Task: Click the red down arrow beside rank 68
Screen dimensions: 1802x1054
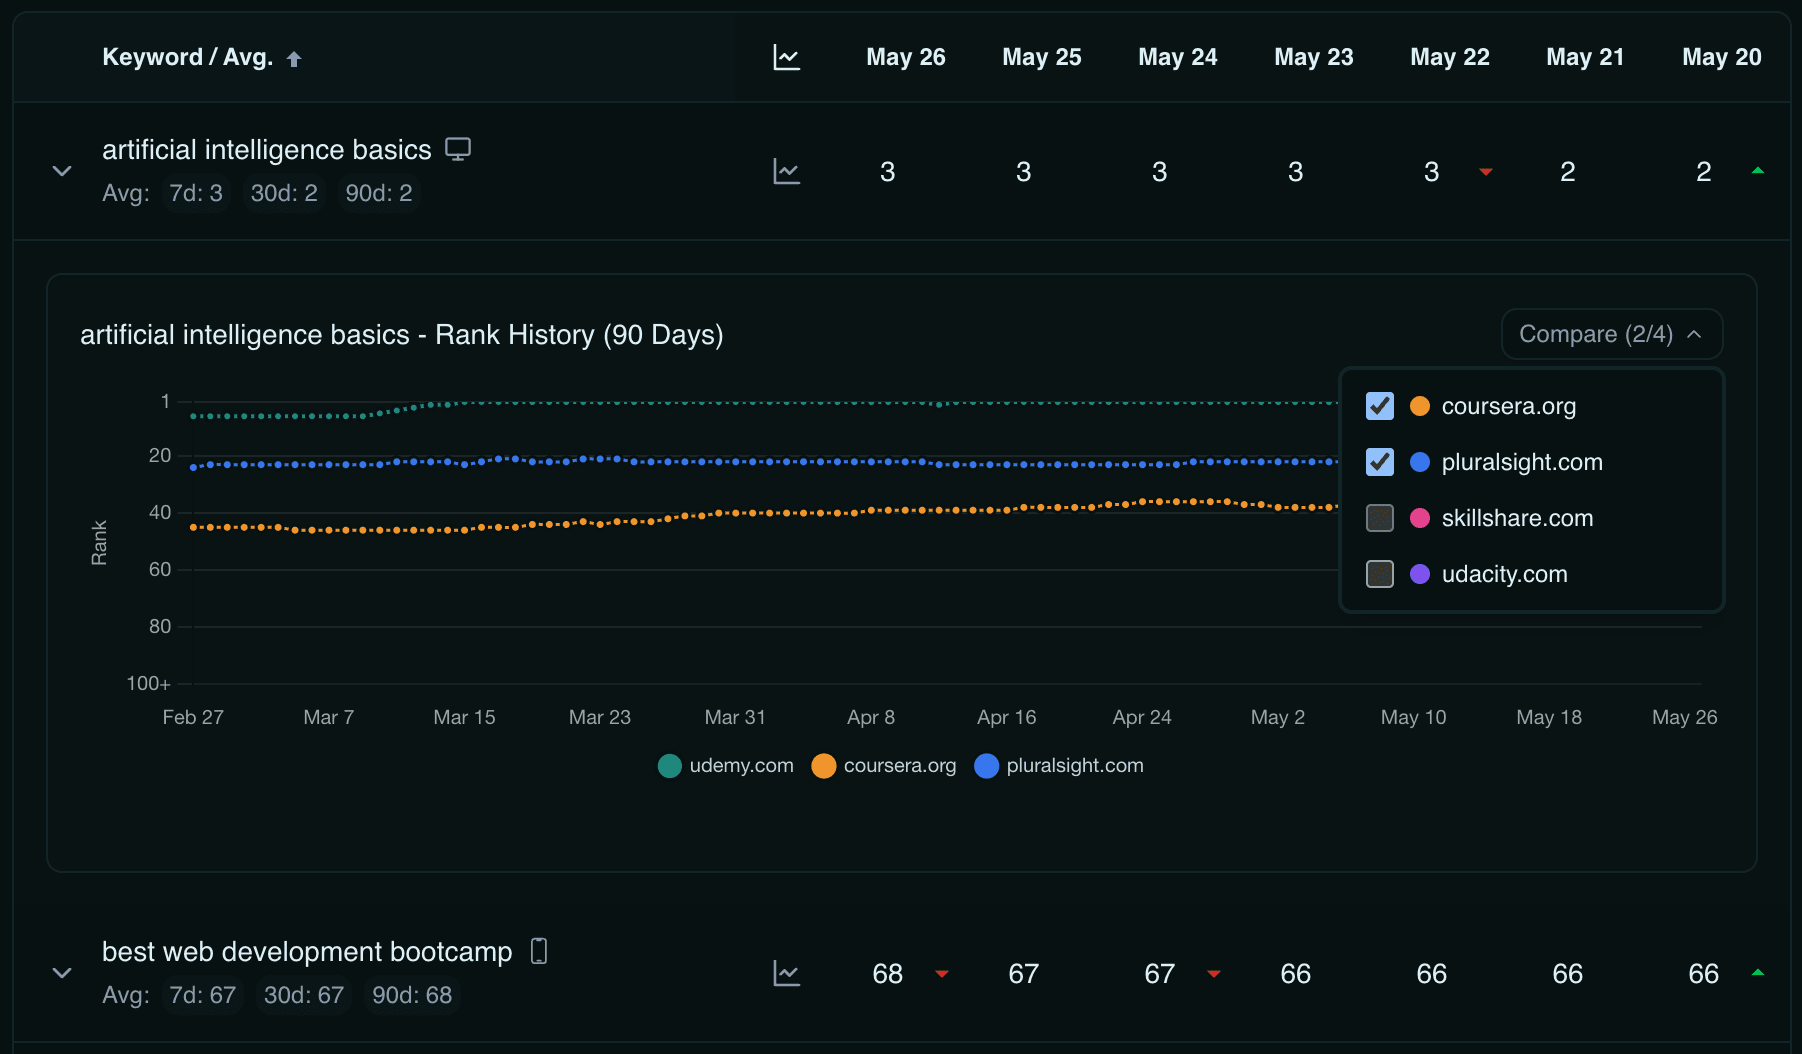Action: [942, 974]
